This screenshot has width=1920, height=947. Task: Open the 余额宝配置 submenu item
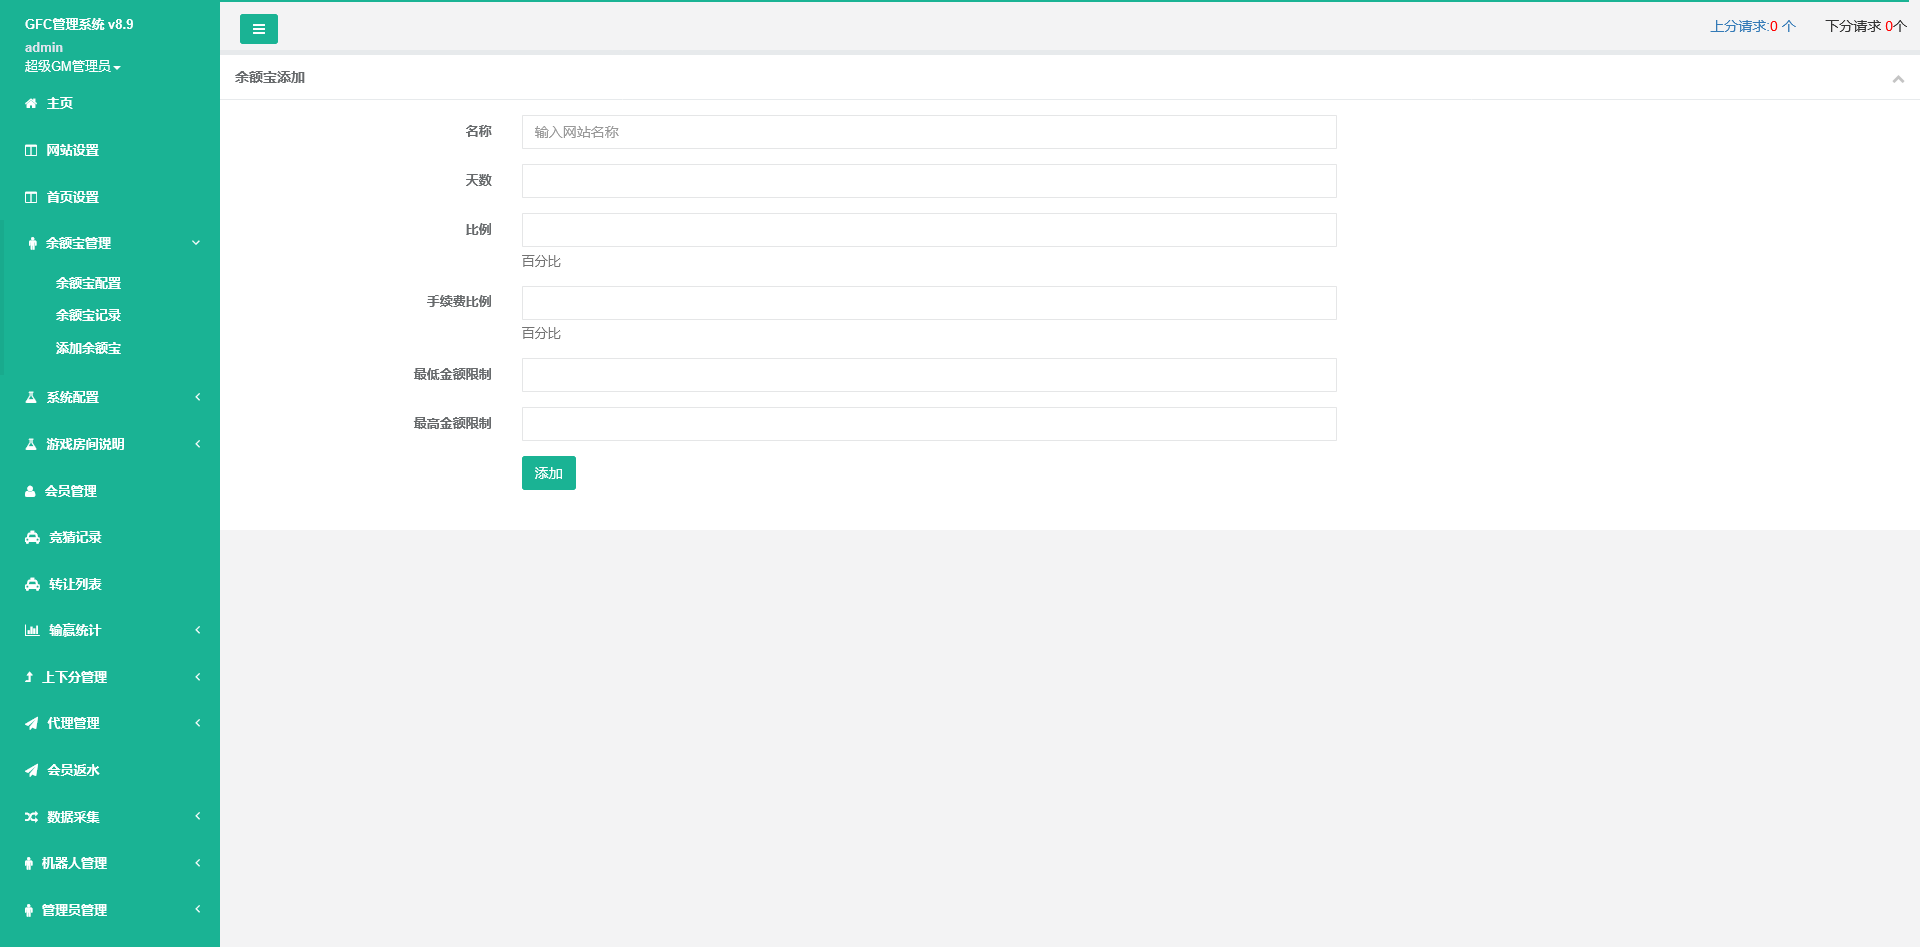click(x=88, y=283)
